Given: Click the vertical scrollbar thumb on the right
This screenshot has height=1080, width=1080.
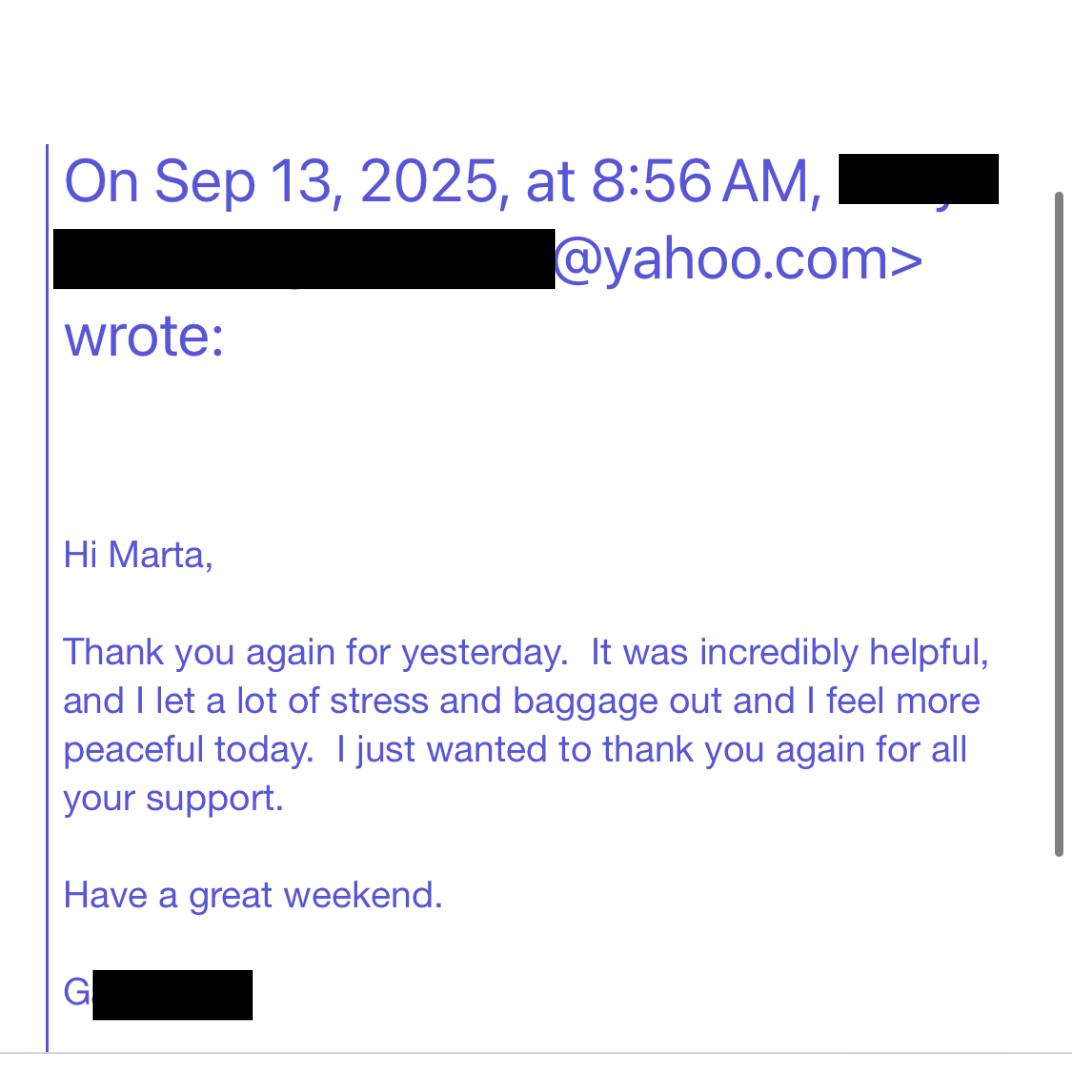Looking at the screenshot, I should tap(1059, 524).
